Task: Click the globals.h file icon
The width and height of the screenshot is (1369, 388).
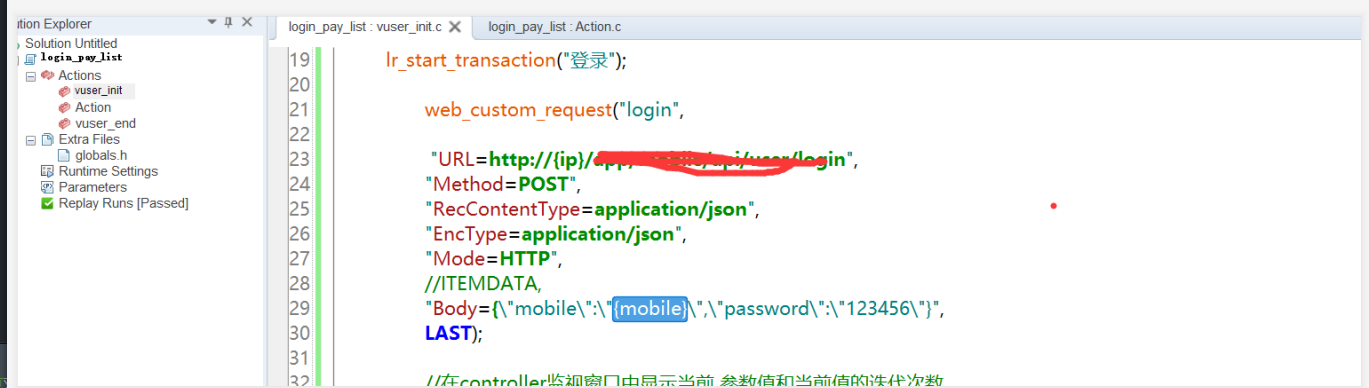Action: pos(65,155)
